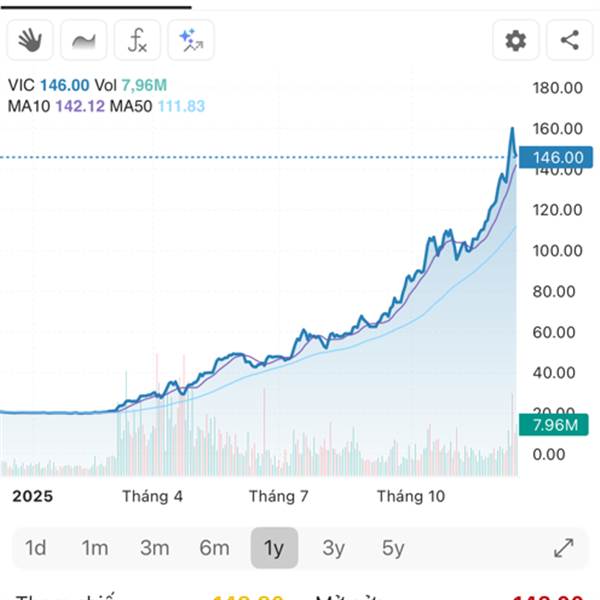Share the VIC chart

pos(569,41)
